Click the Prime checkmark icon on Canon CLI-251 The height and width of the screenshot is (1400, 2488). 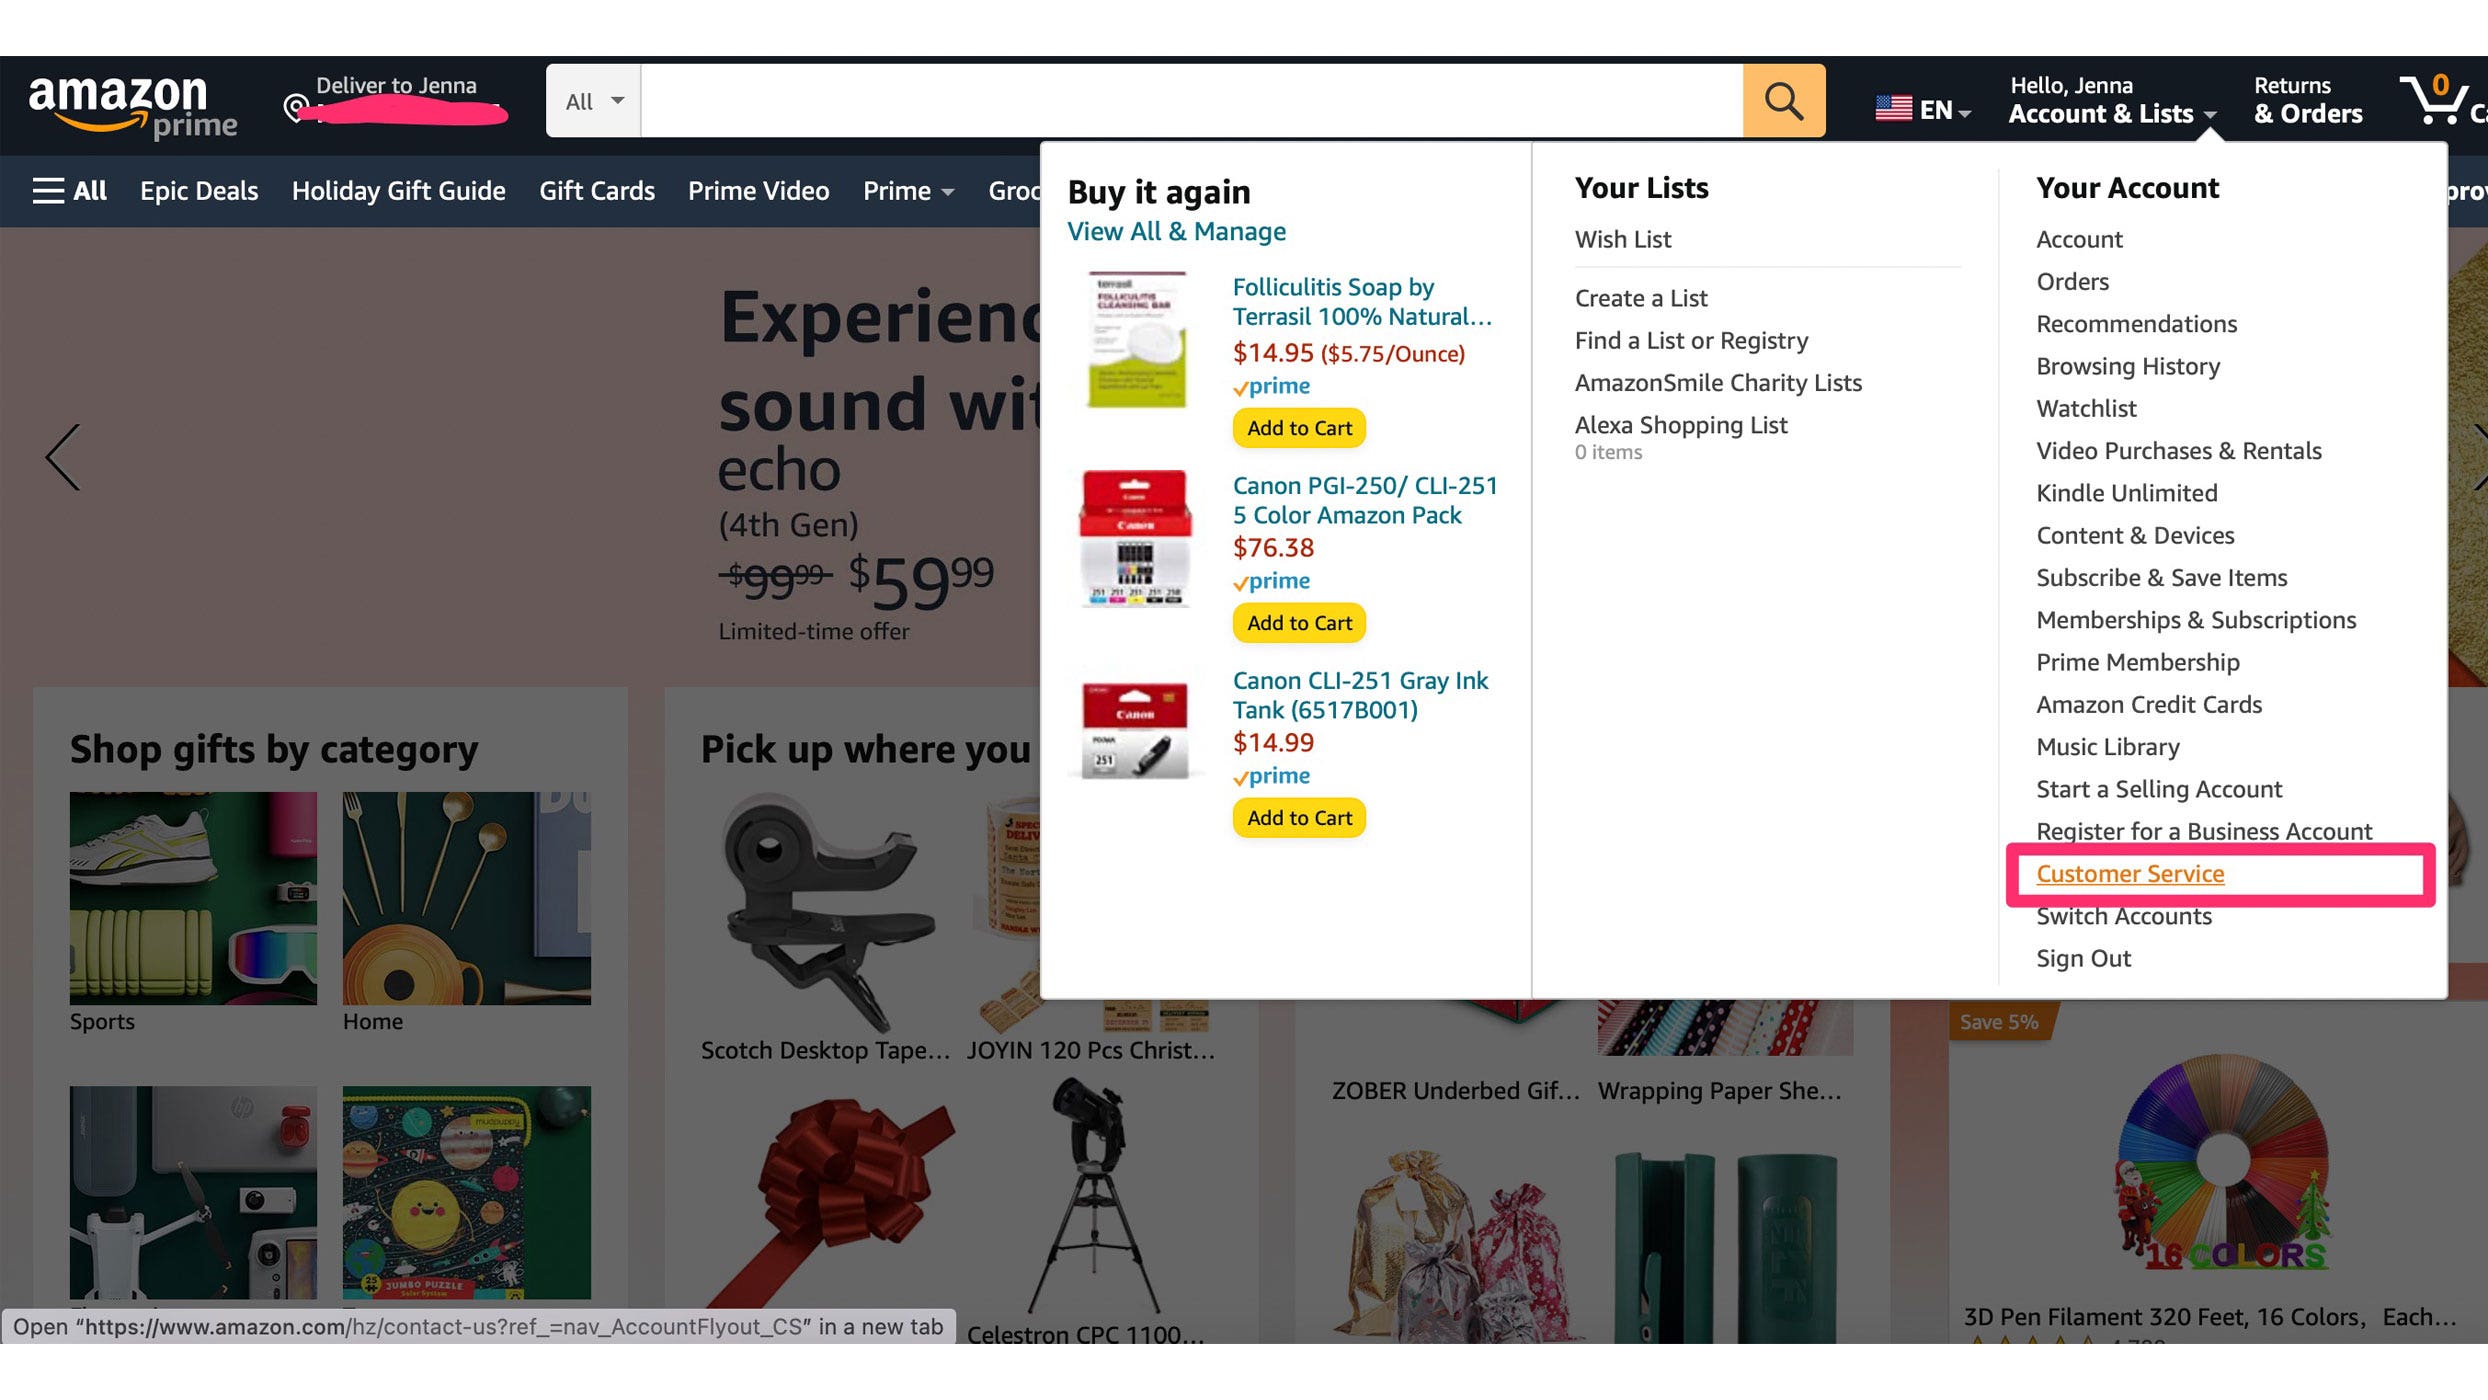(1241, 776)
